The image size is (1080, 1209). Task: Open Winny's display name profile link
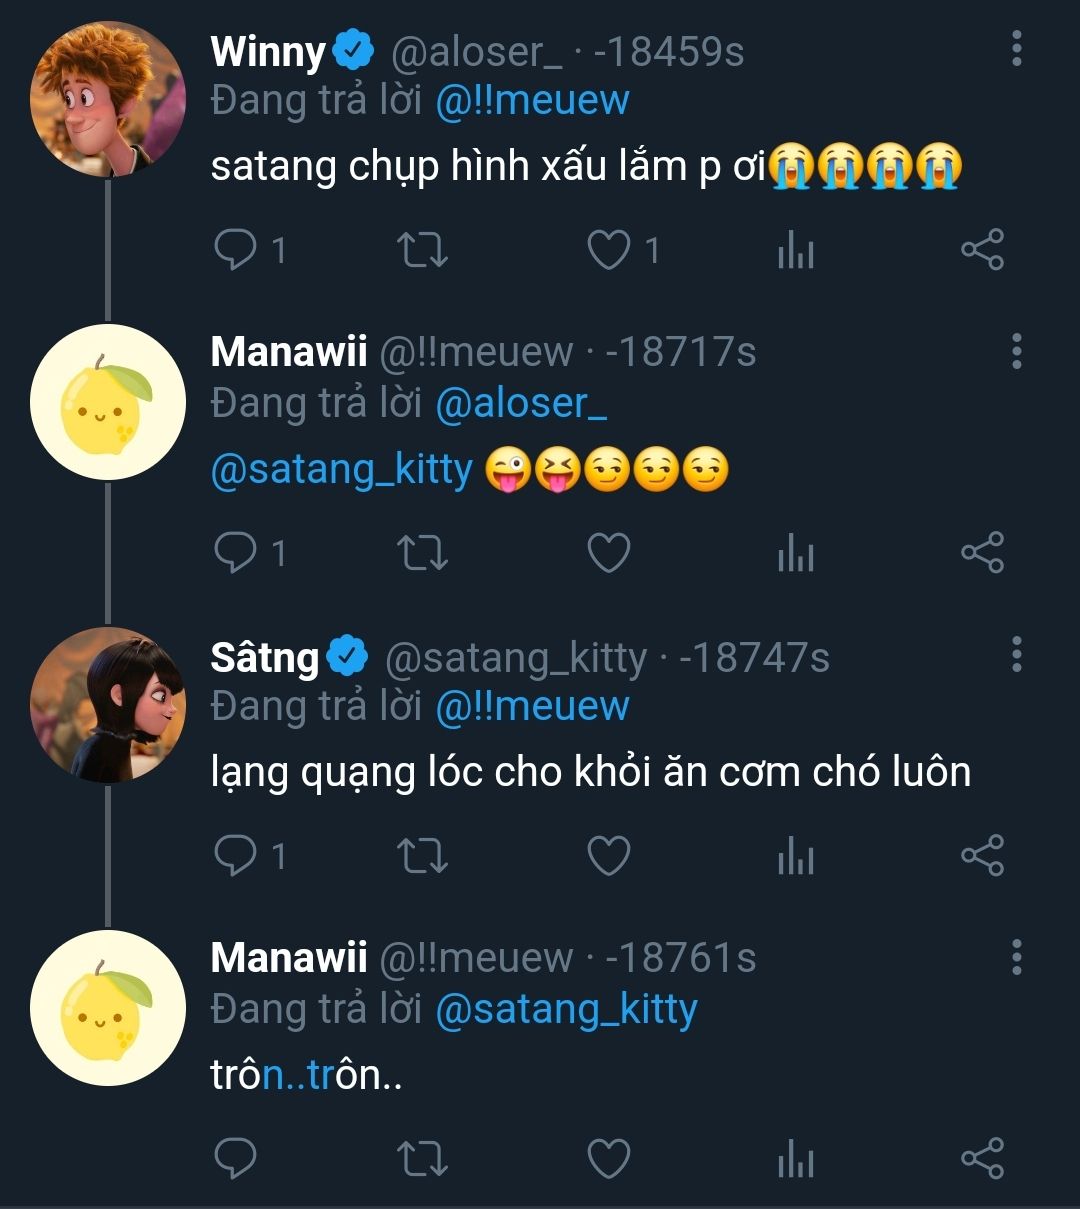pyautogui.click(x=268, y=52)
